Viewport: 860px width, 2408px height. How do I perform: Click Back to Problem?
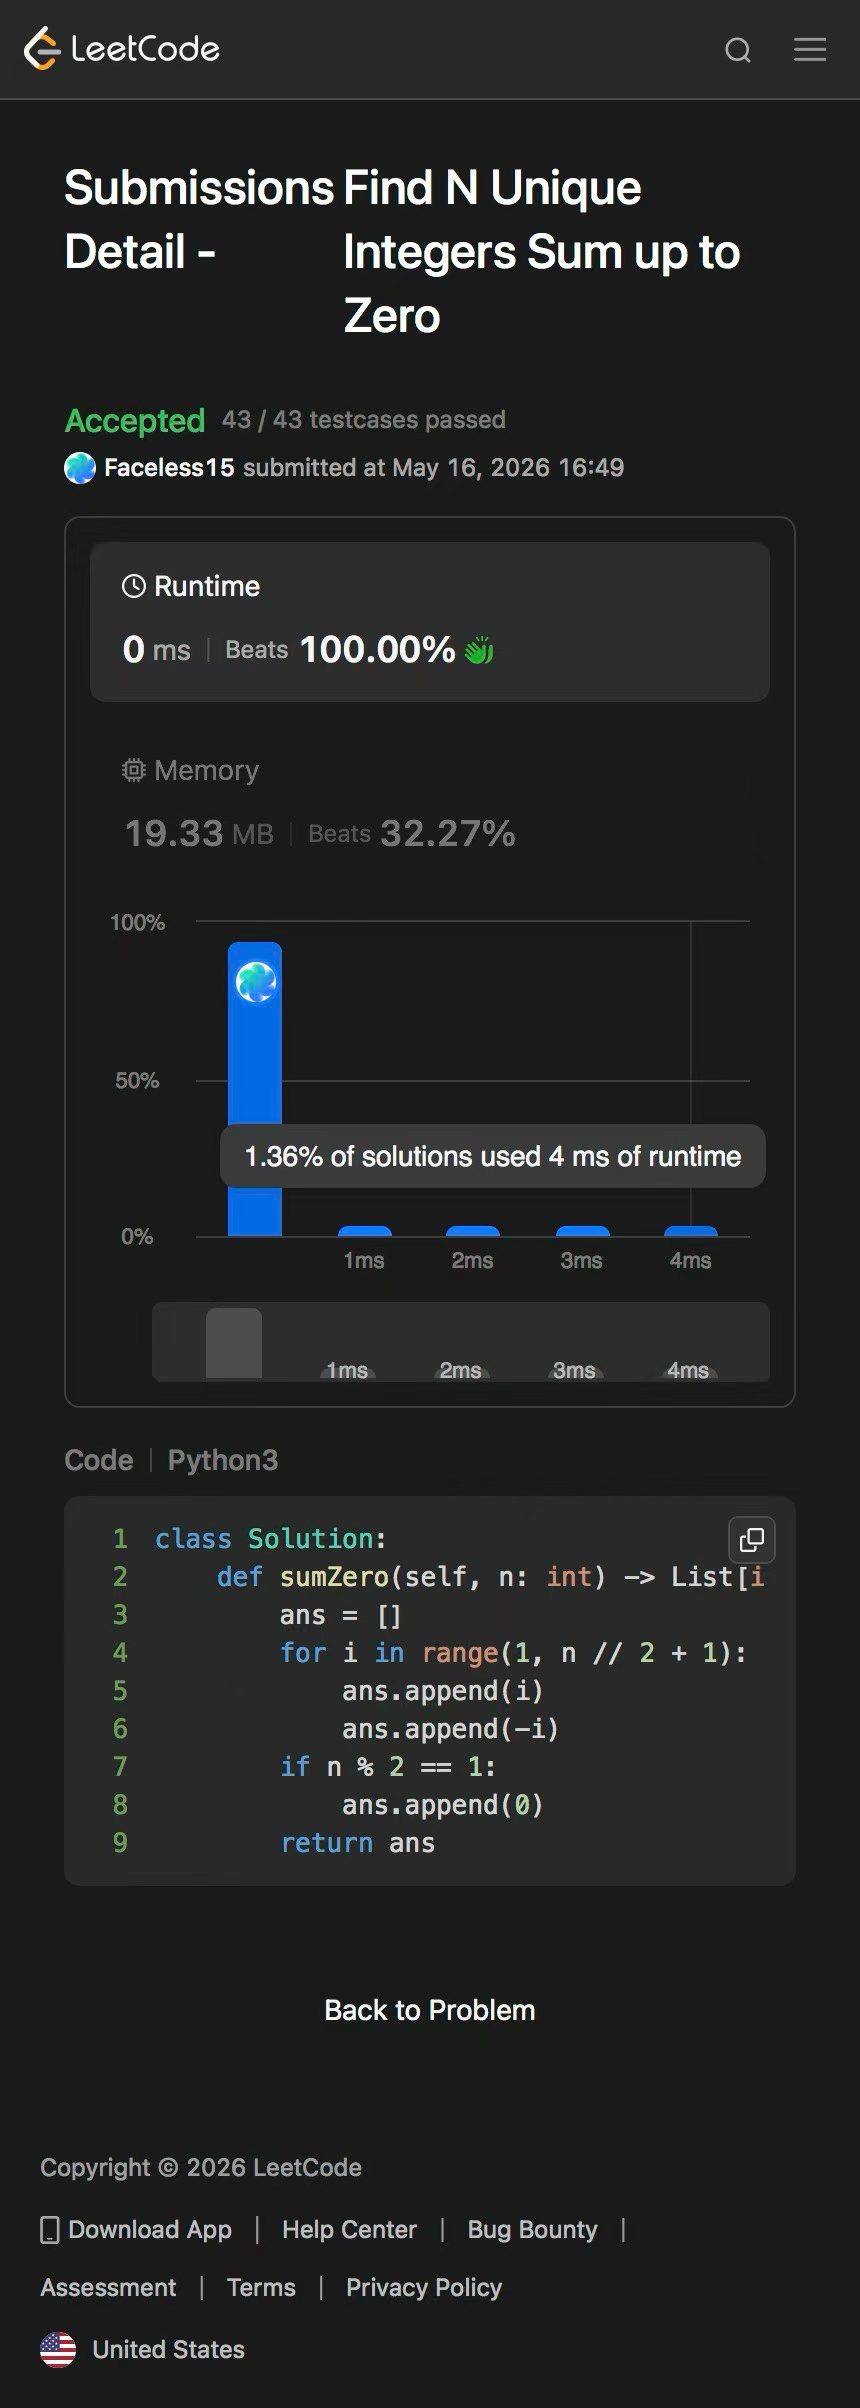pos(430,2010)
